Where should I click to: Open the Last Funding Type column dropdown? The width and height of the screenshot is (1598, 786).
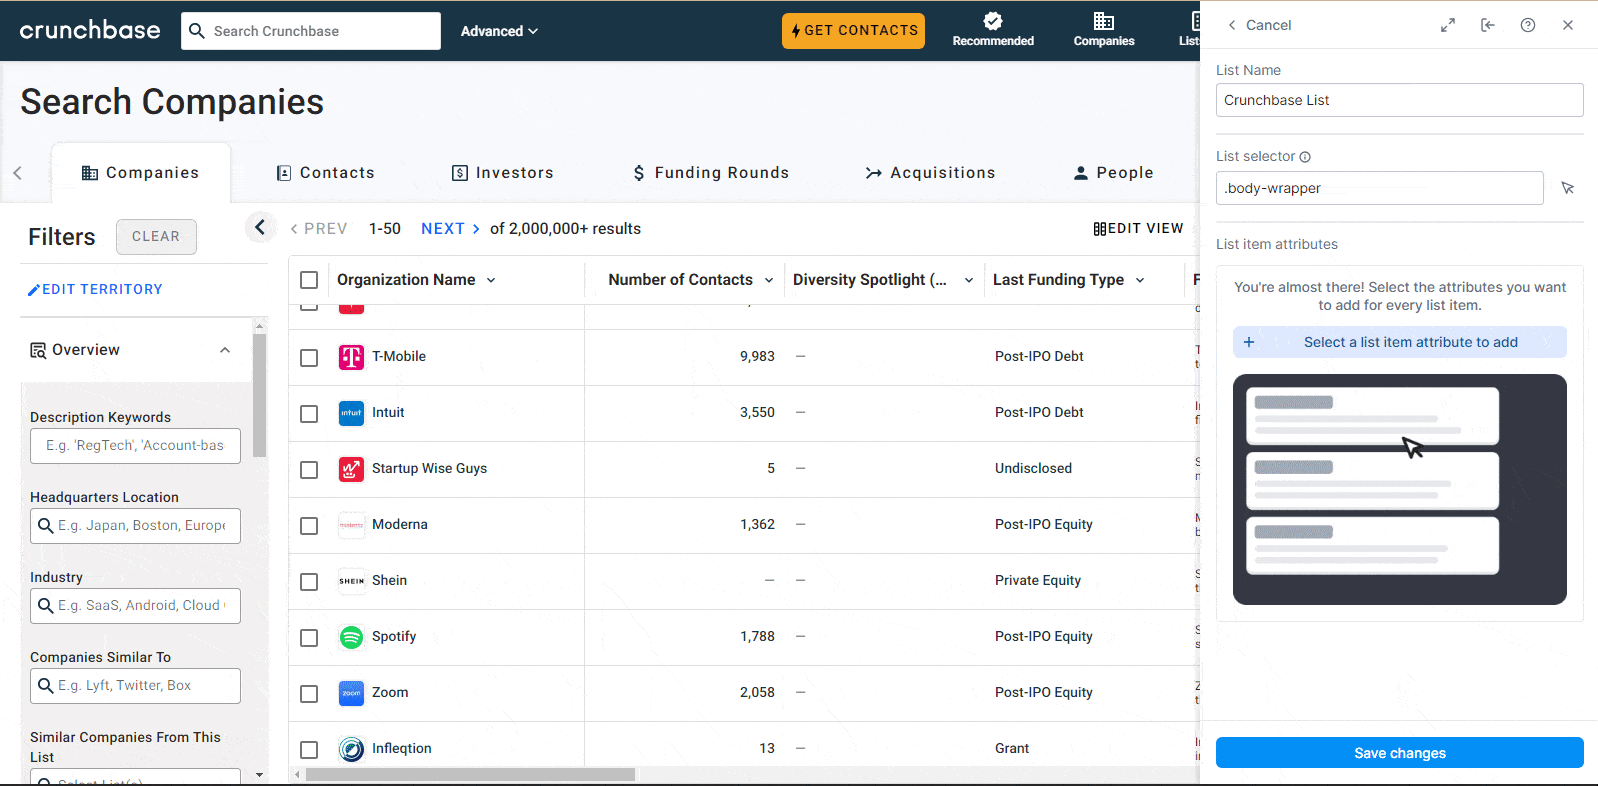(x=1140, y=280)
